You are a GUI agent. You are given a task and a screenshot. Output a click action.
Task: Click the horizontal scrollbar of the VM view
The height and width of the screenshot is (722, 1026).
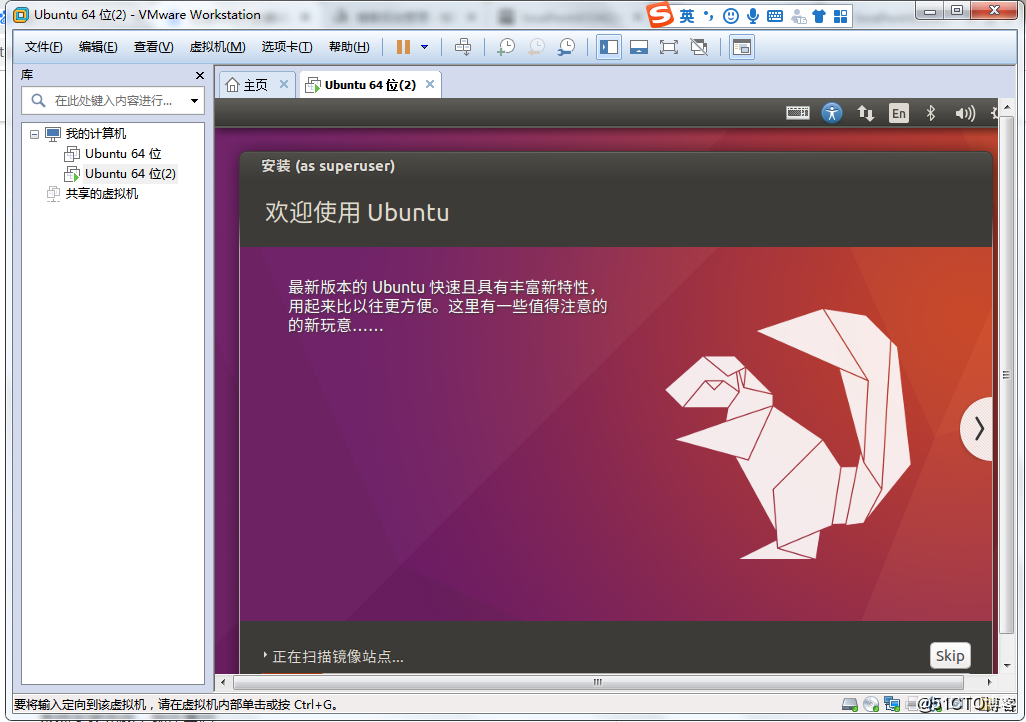click(598, 682)
